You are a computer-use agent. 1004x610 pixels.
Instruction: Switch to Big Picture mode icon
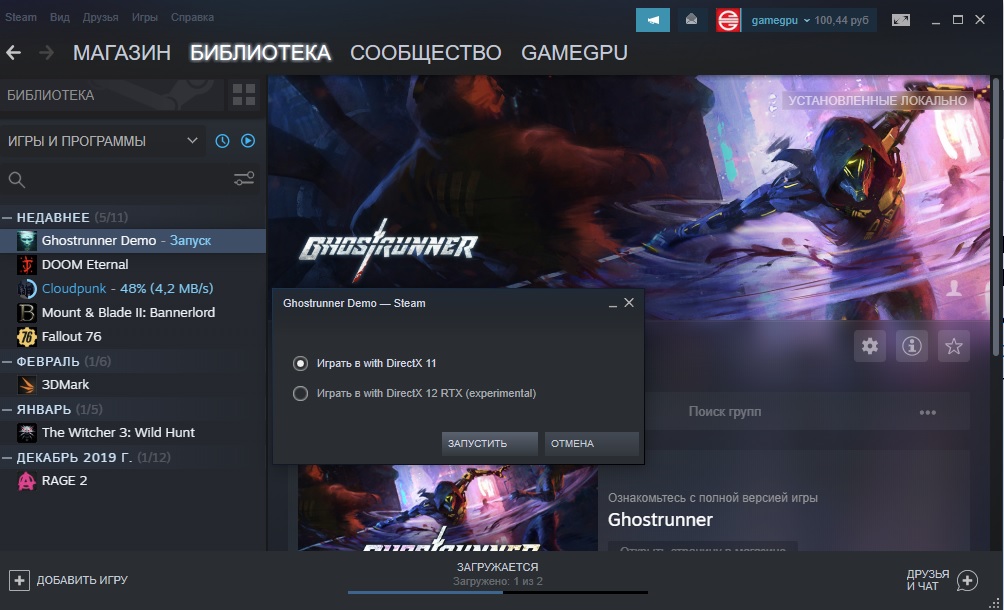(x=901, y=20)
